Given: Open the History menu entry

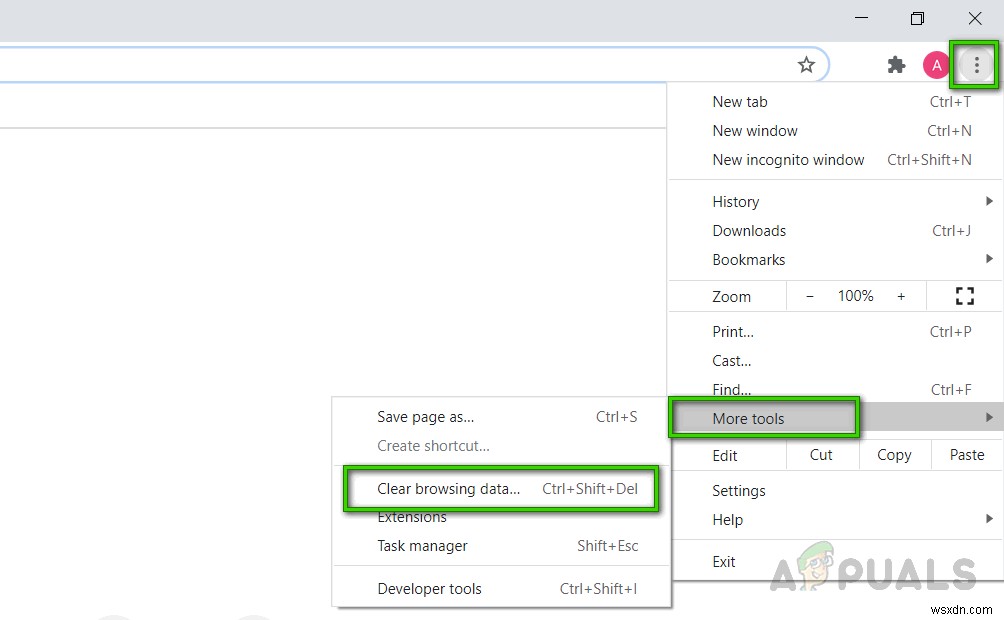Looking at the screenshot, I should 836,202.
